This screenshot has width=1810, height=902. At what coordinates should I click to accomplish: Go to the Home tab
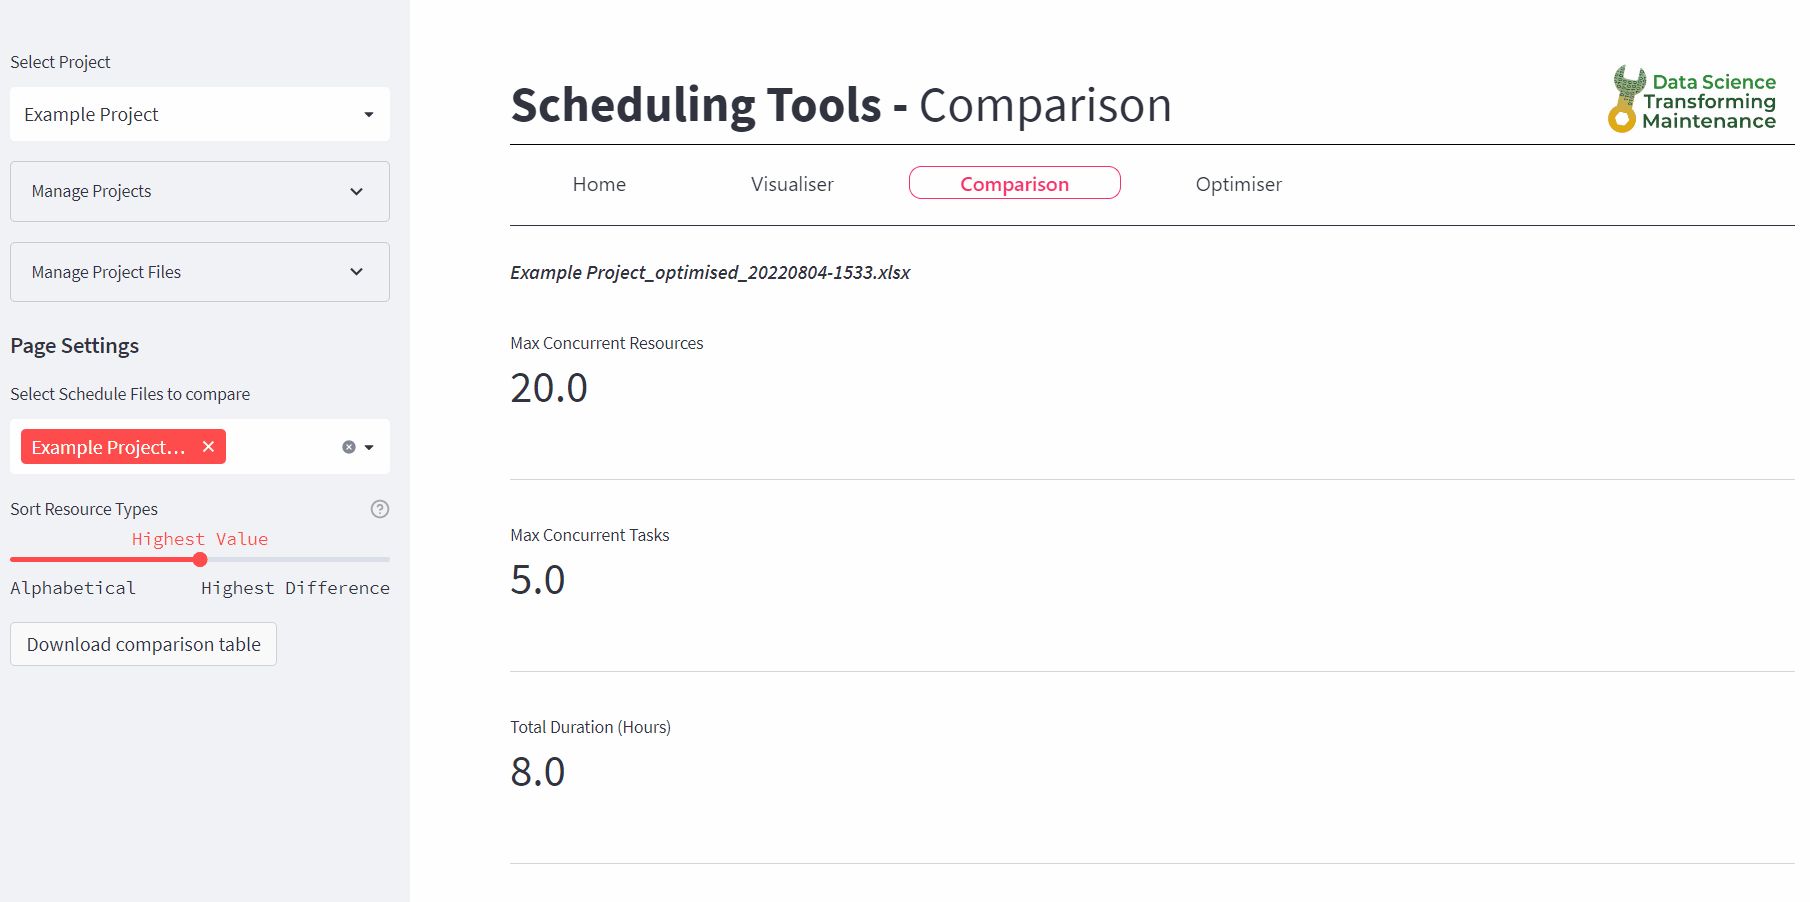(599, 184)
